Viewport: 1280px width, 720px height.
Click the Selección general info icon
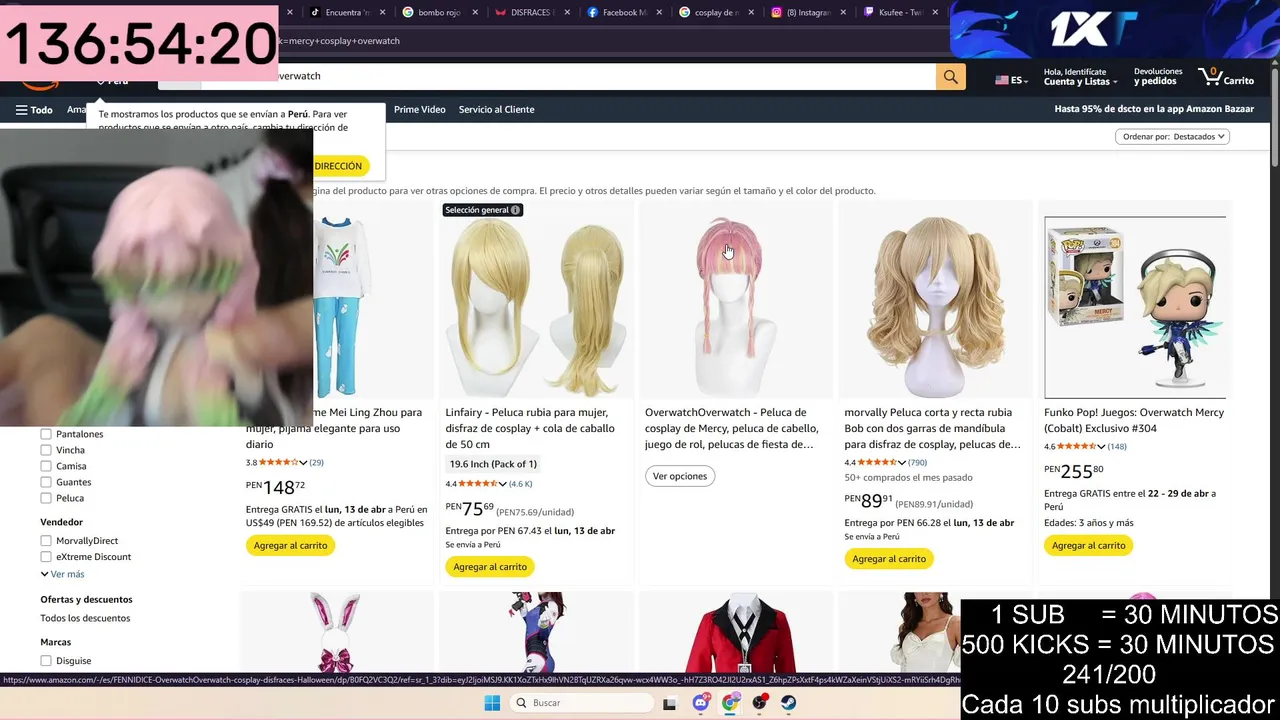click(515, 210)
